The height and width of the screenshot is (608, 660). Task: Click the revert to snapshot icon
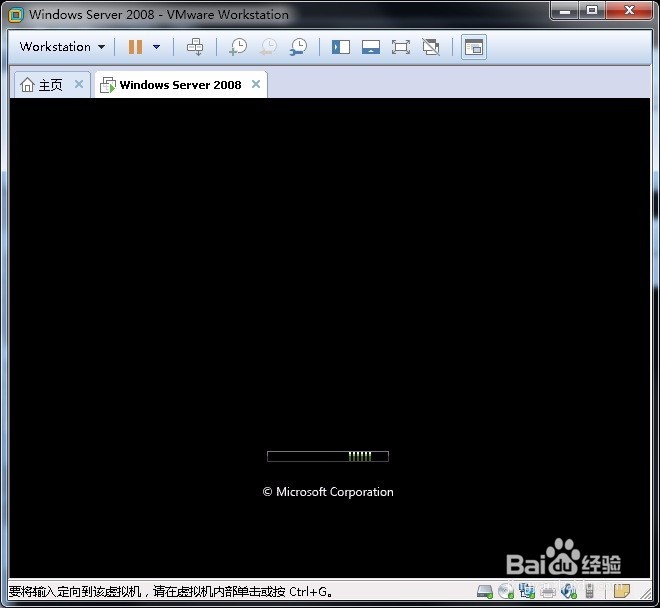click(x=268, y=47)
